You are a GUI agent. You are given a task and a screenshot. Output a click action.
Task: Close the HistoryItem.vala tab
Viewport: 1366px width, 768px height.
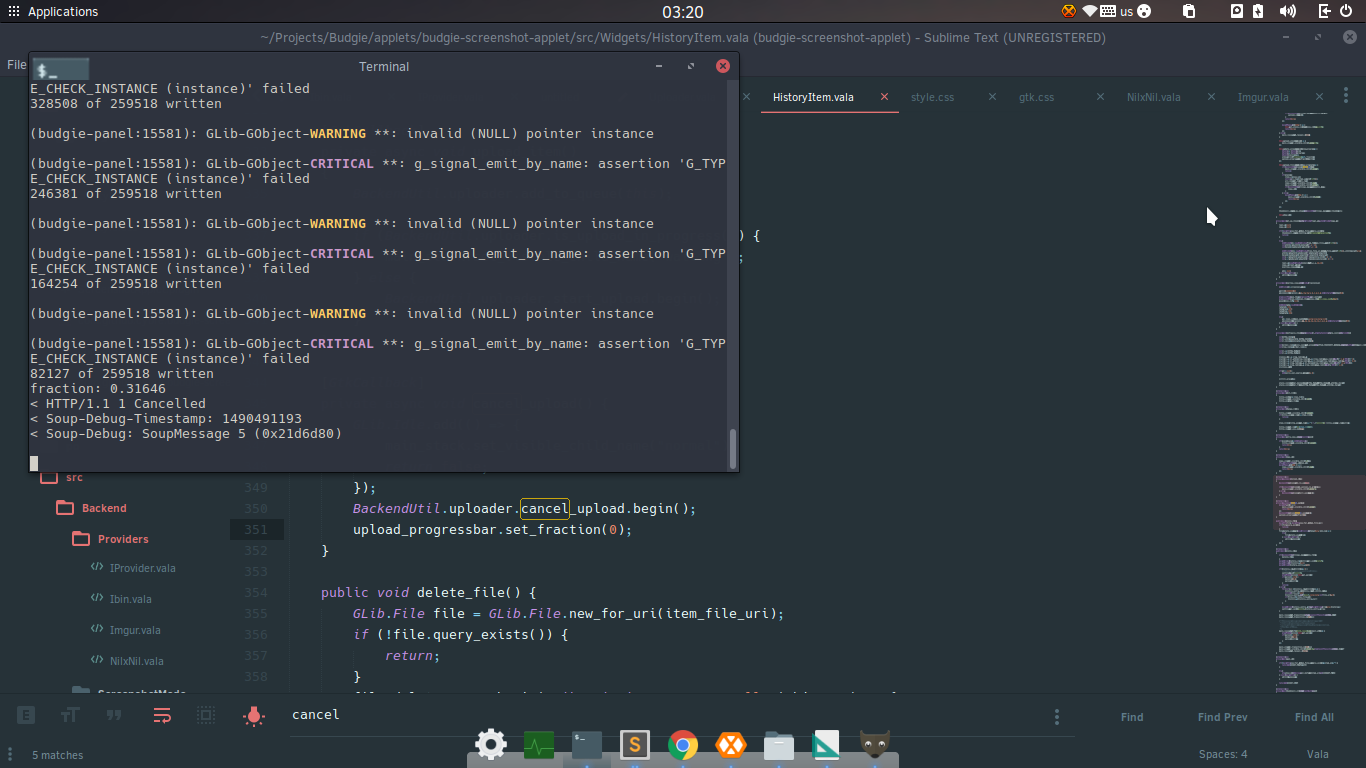(884, 97)
